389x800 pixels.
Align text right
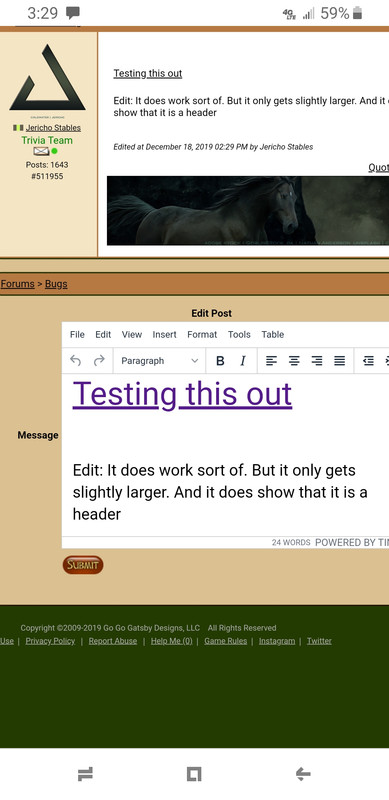[317, 361]
